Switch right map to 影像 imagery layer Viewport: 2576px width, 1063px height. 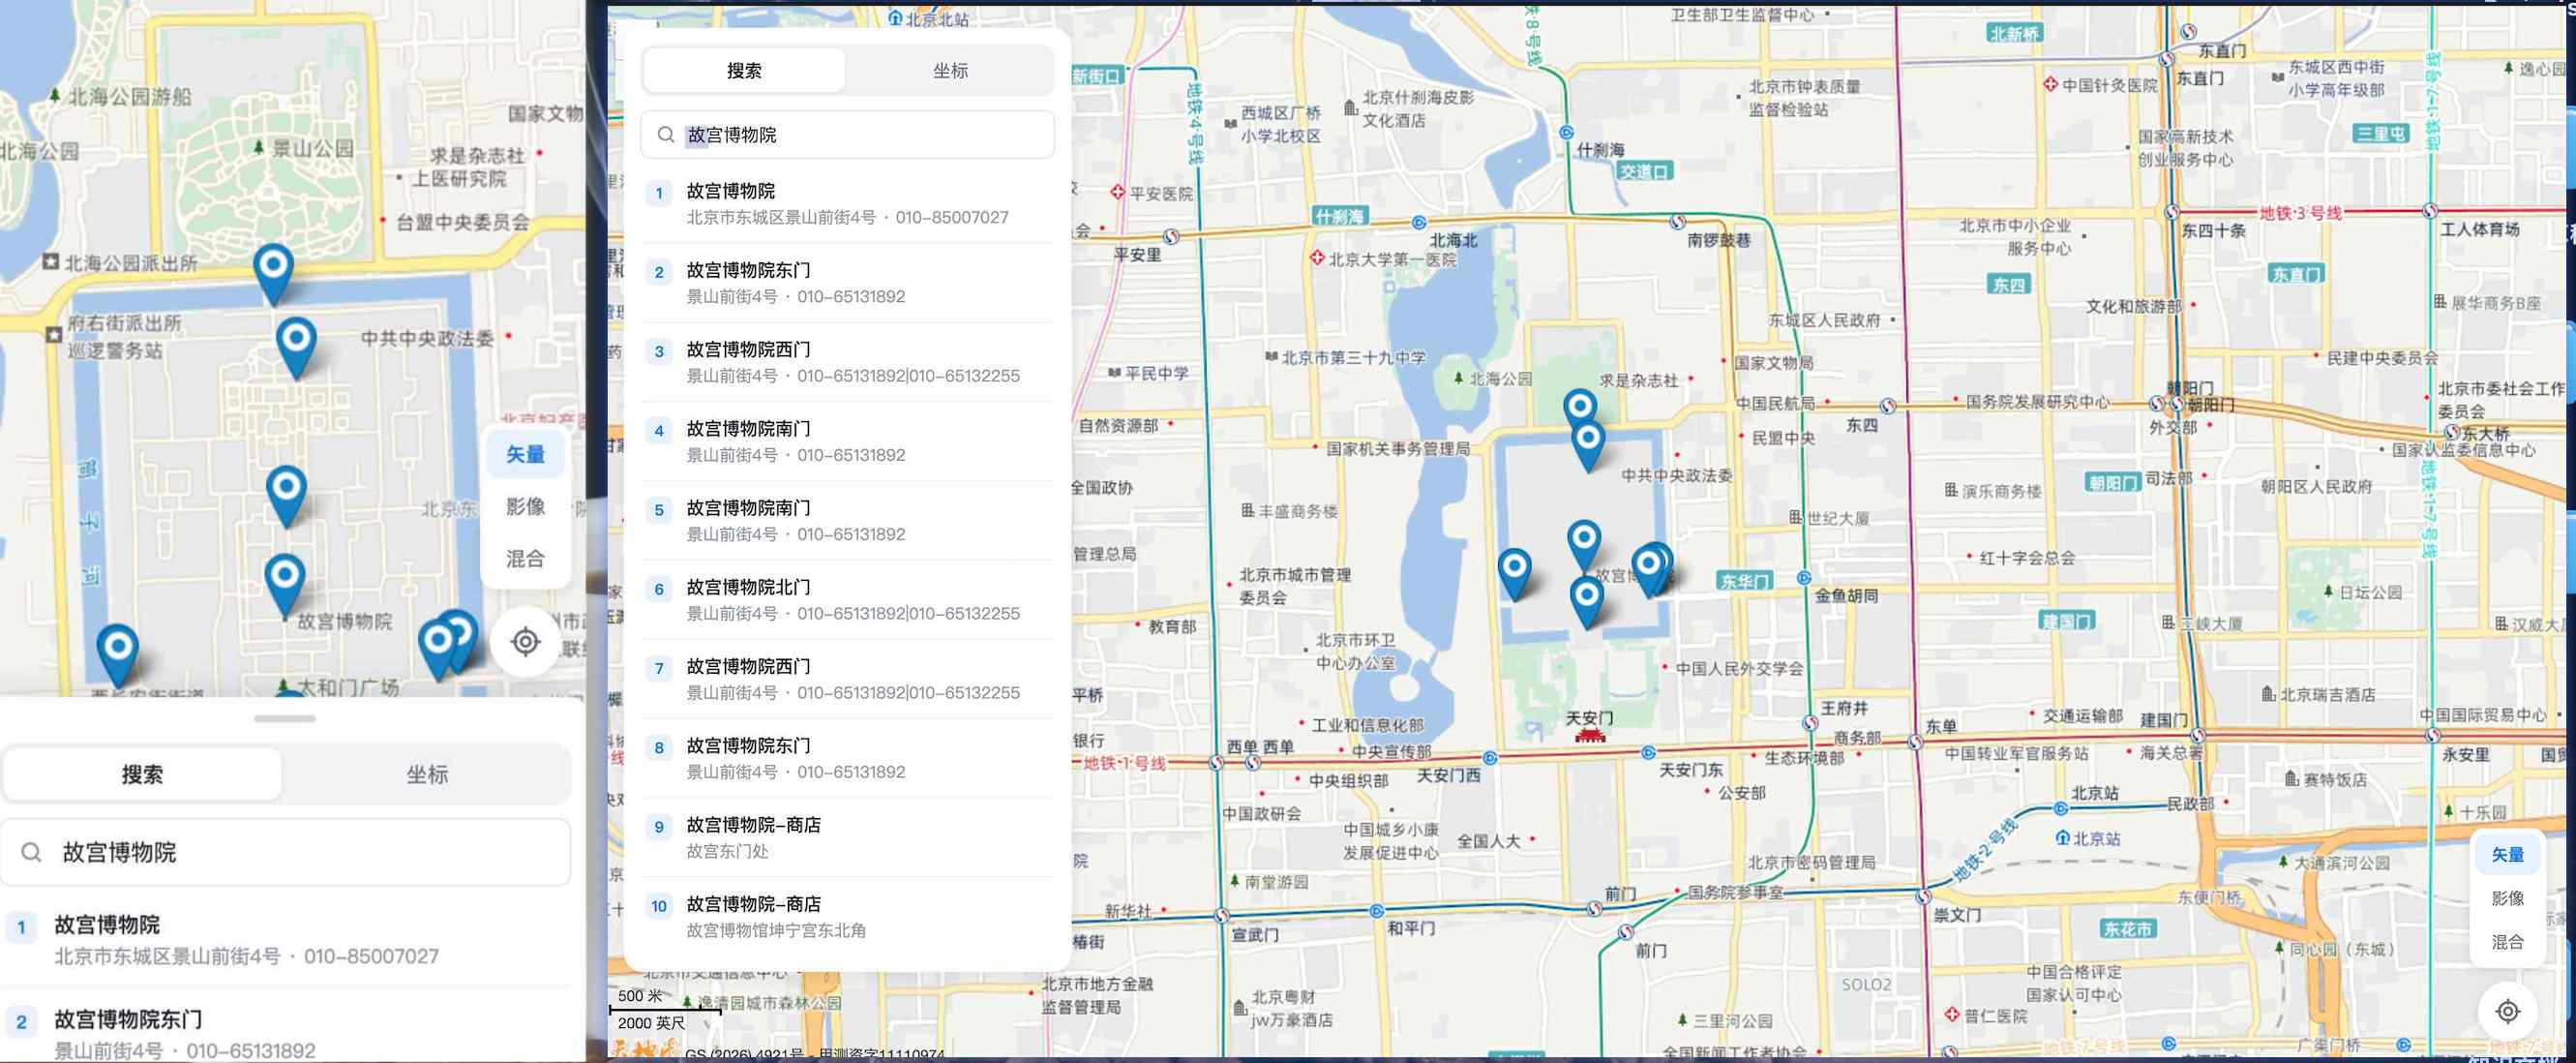2507,898
